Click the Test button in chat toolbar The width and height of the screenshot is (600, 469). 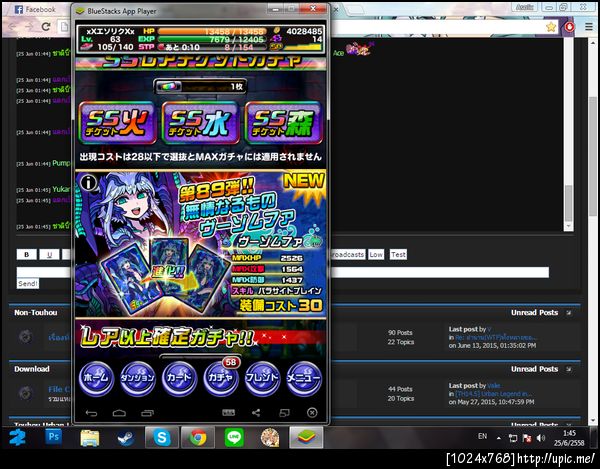coord(398,254)
